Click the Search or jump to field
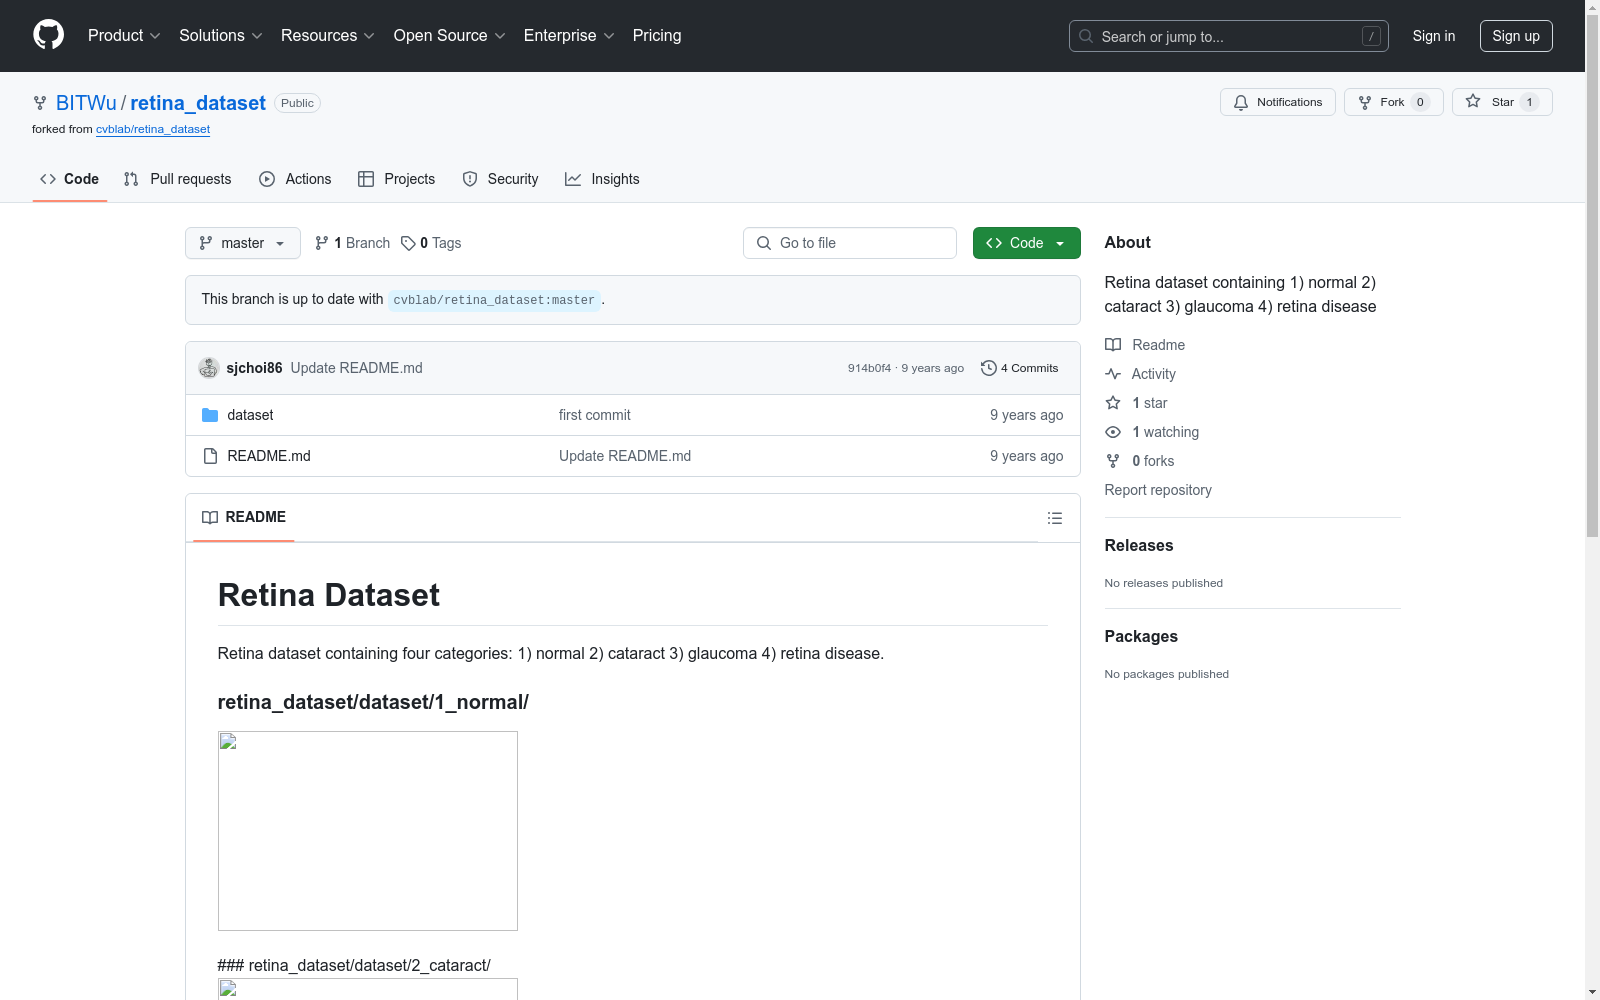1600x1000 pixels. 1229,36
